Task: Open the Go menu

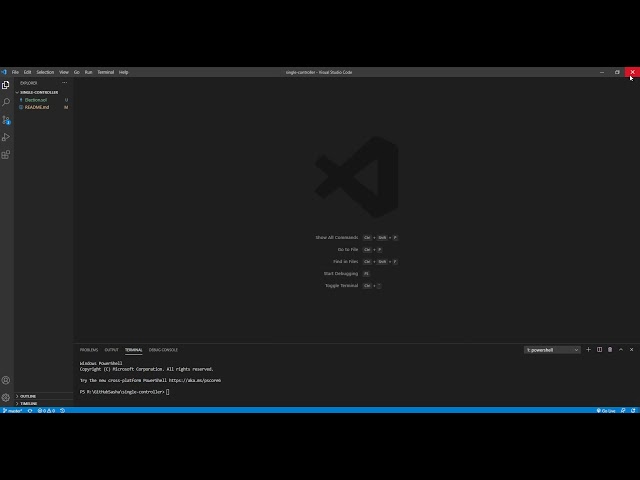Action: pyautogui.click(x=77, y=72)
